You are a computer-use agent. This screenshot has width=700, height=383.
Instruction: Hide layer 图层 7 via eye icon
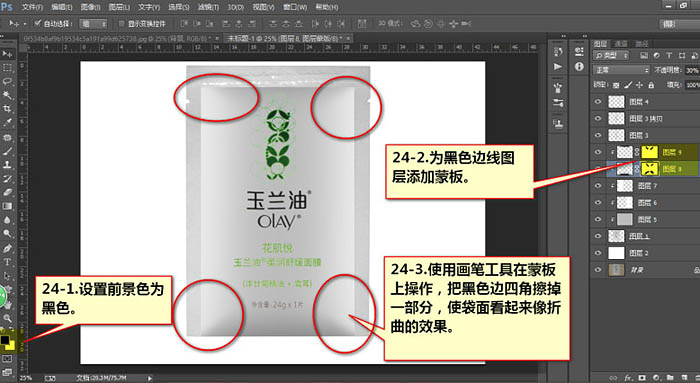[x=598, y=186]
